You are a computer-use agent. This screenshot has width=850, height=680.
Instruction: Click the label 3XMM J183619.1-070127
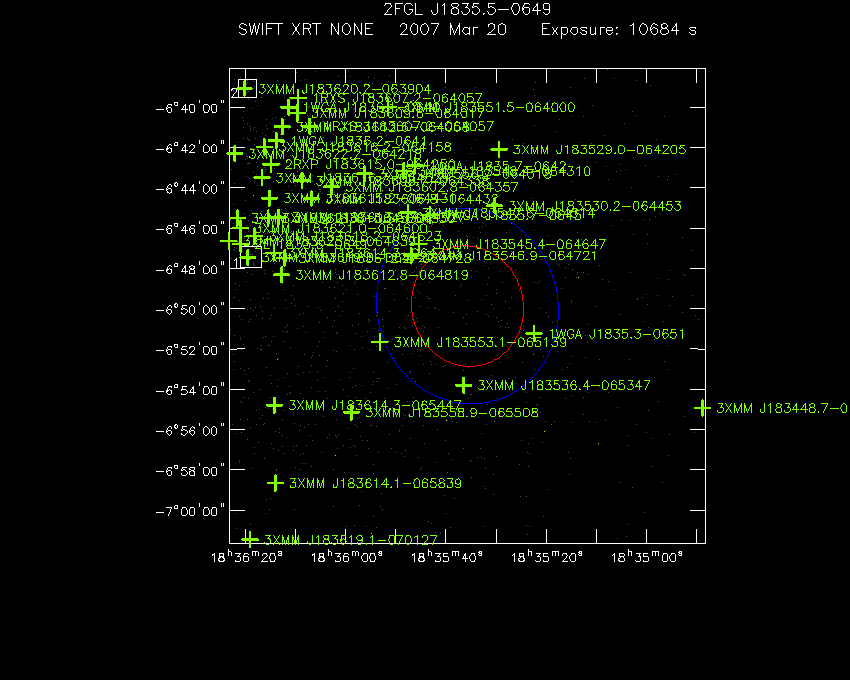click(x=350, y=540)
